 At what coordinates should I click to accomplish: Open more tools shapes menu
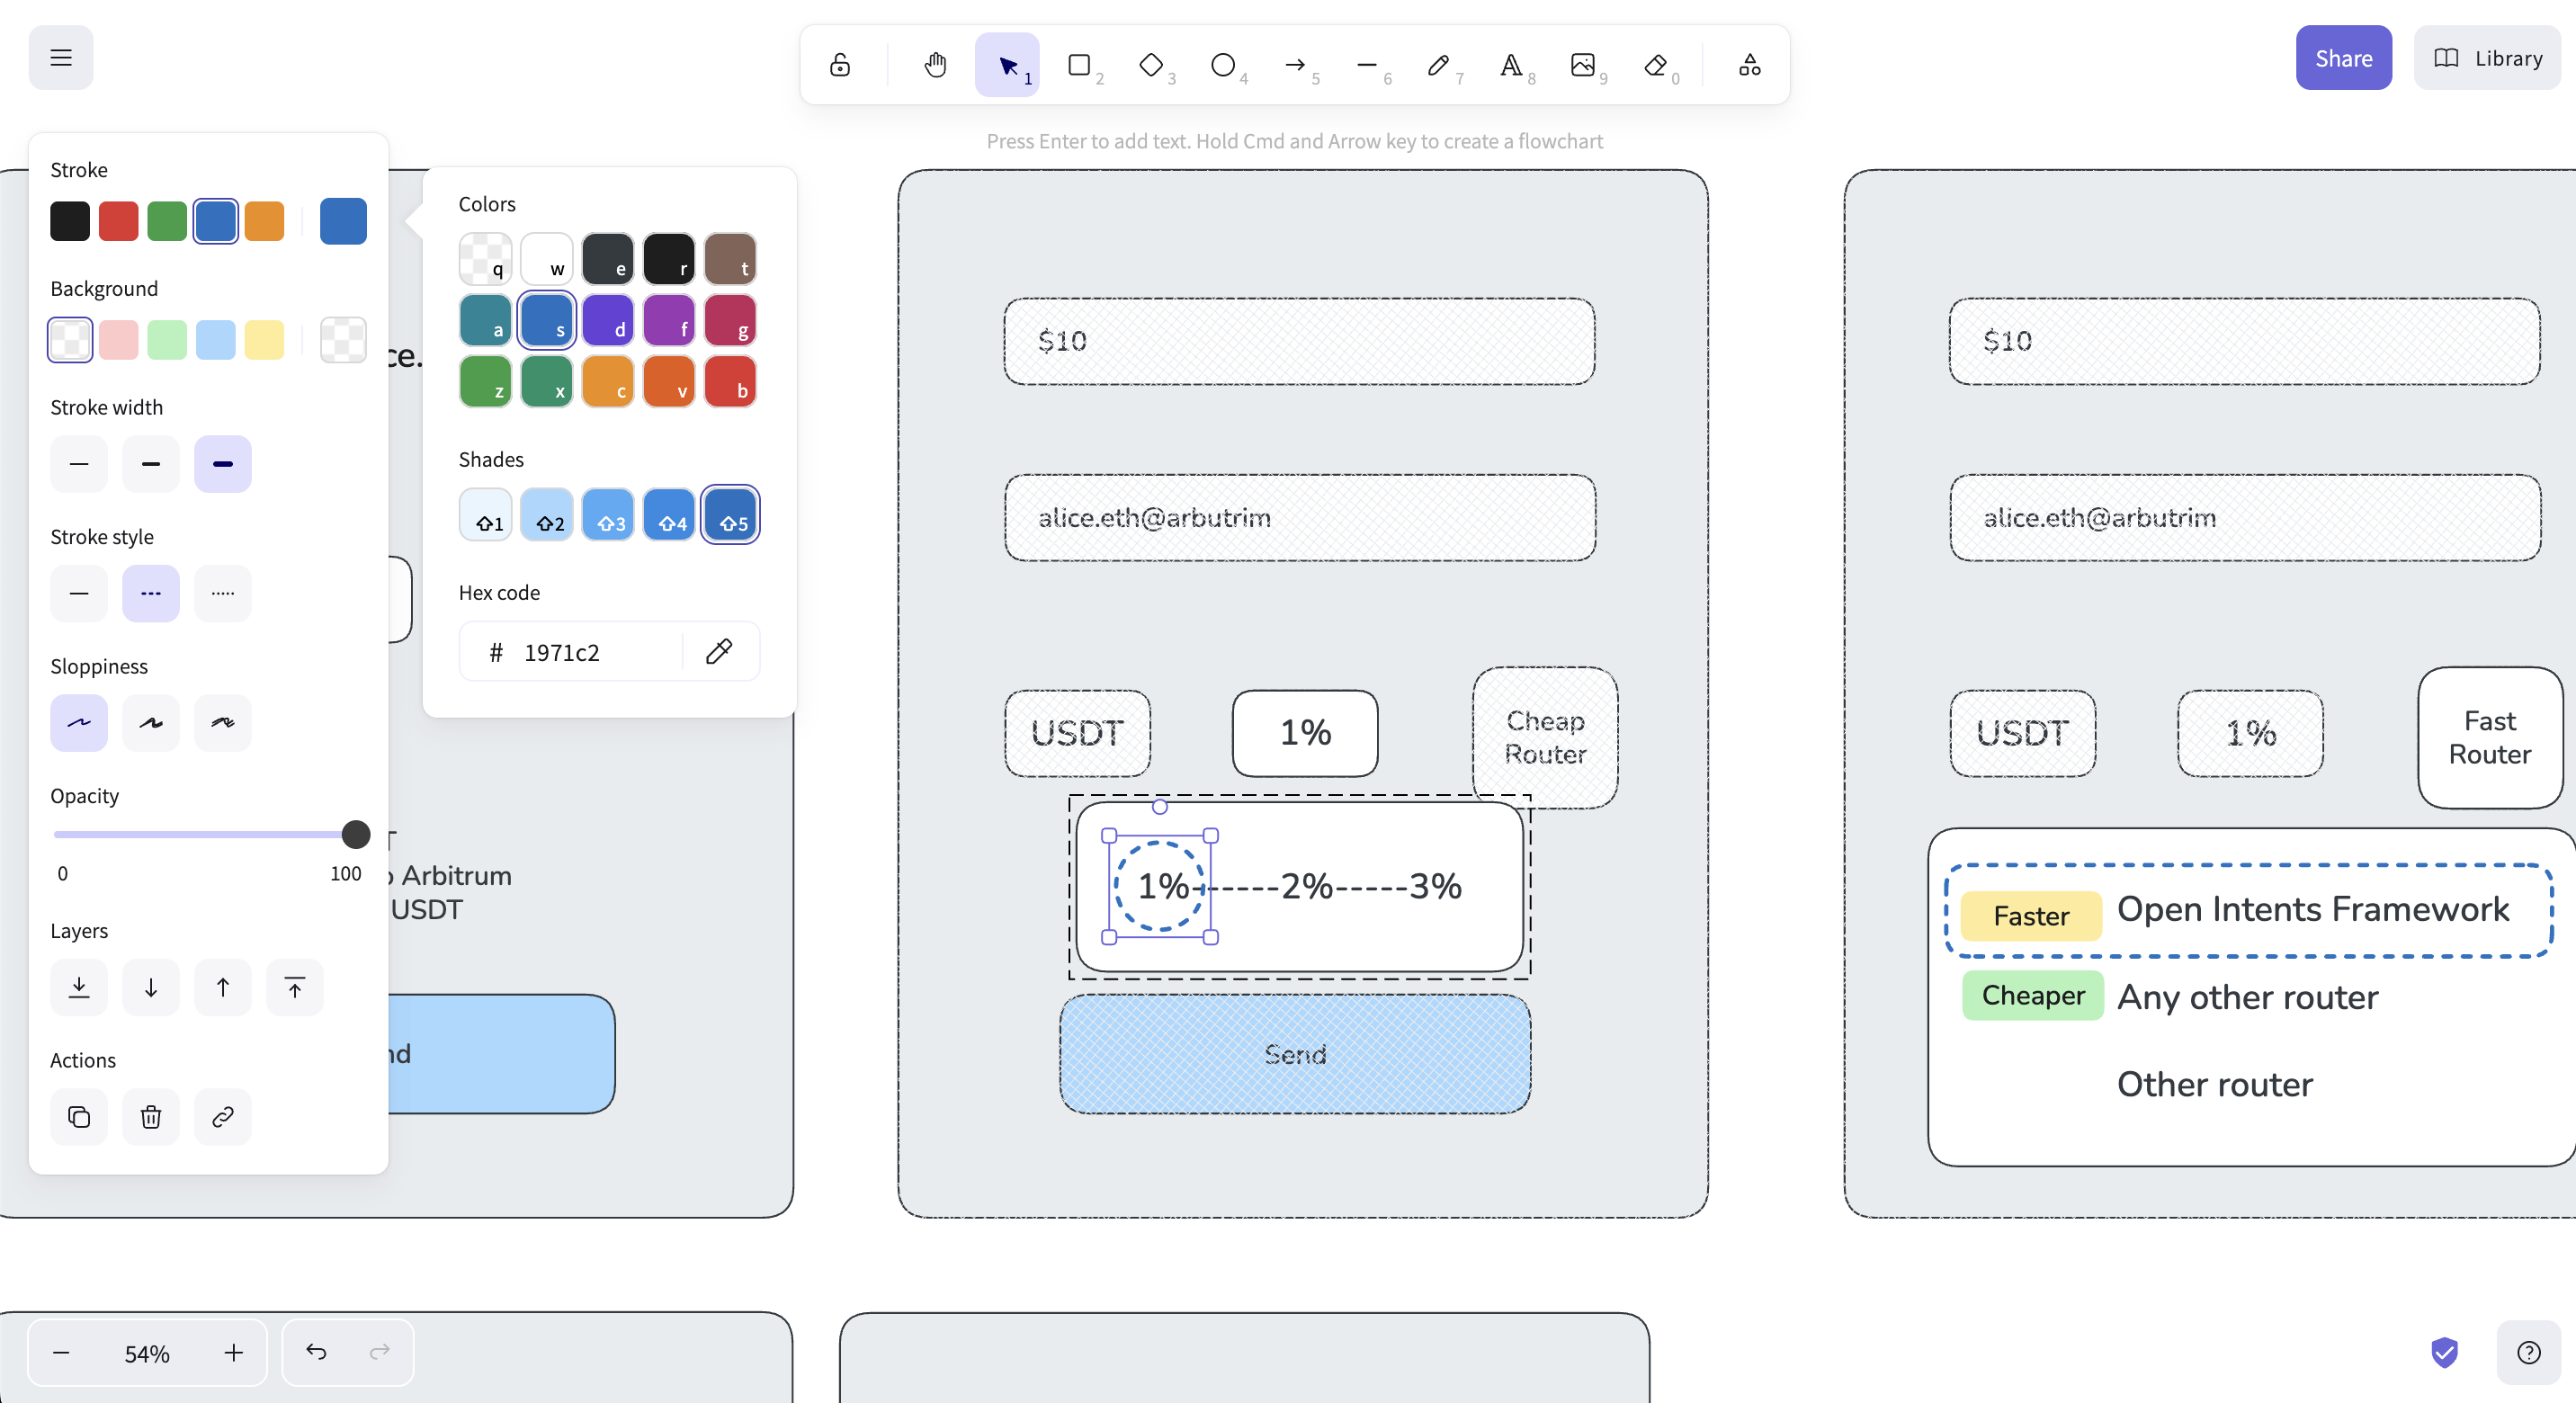click(1749, 65)
